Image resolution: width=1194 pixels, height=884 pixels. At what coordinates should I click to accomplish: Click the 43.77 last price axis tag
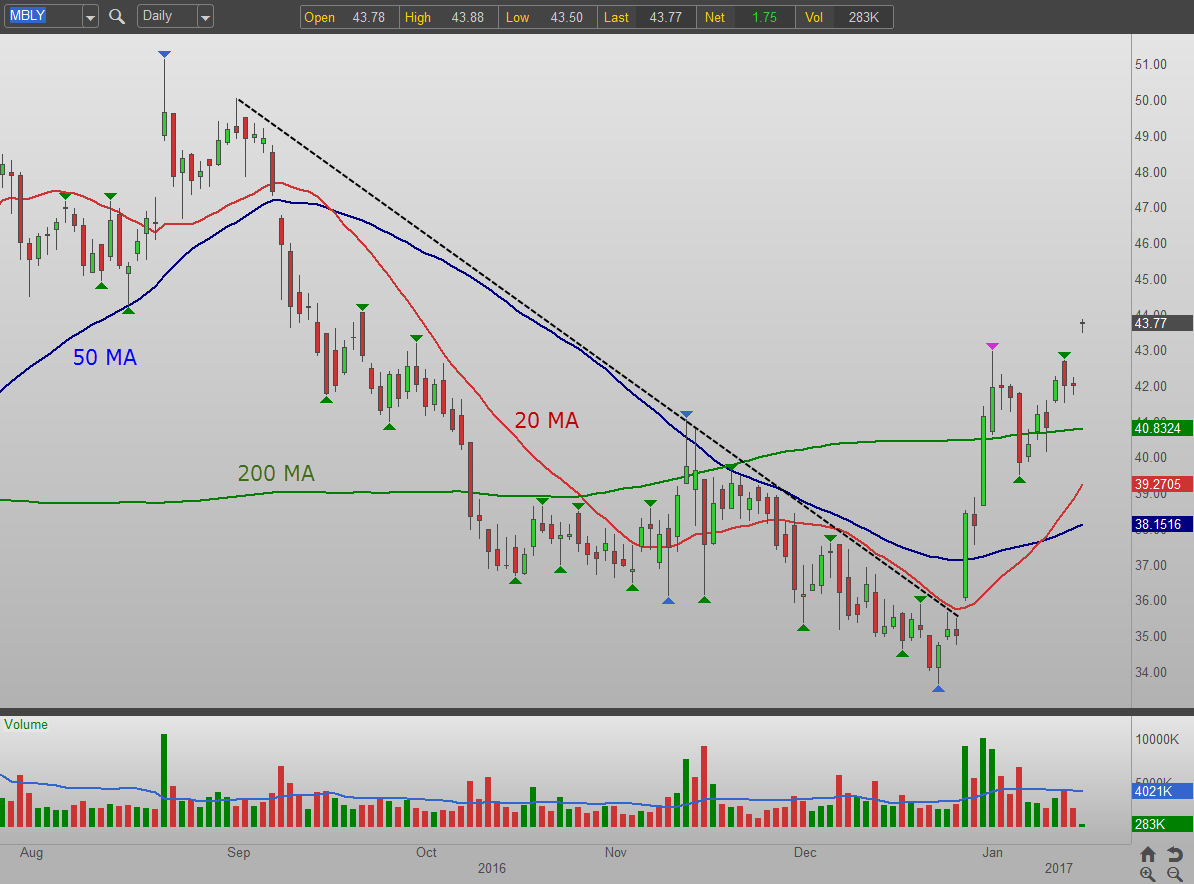pyautogui.click(x=1161, y=323)
